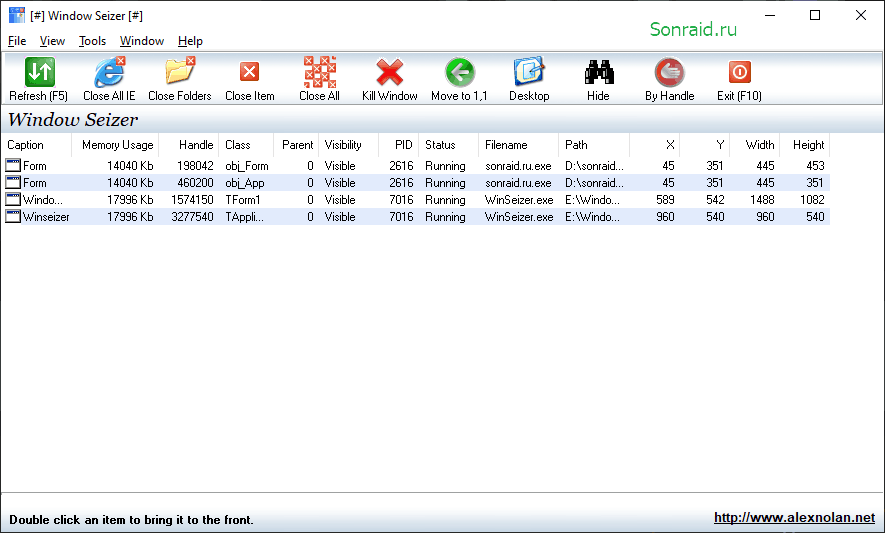The height and width of the screenshot is (533, 885).
Task: Sort by Visibility column header
Action: coord(348,145)
